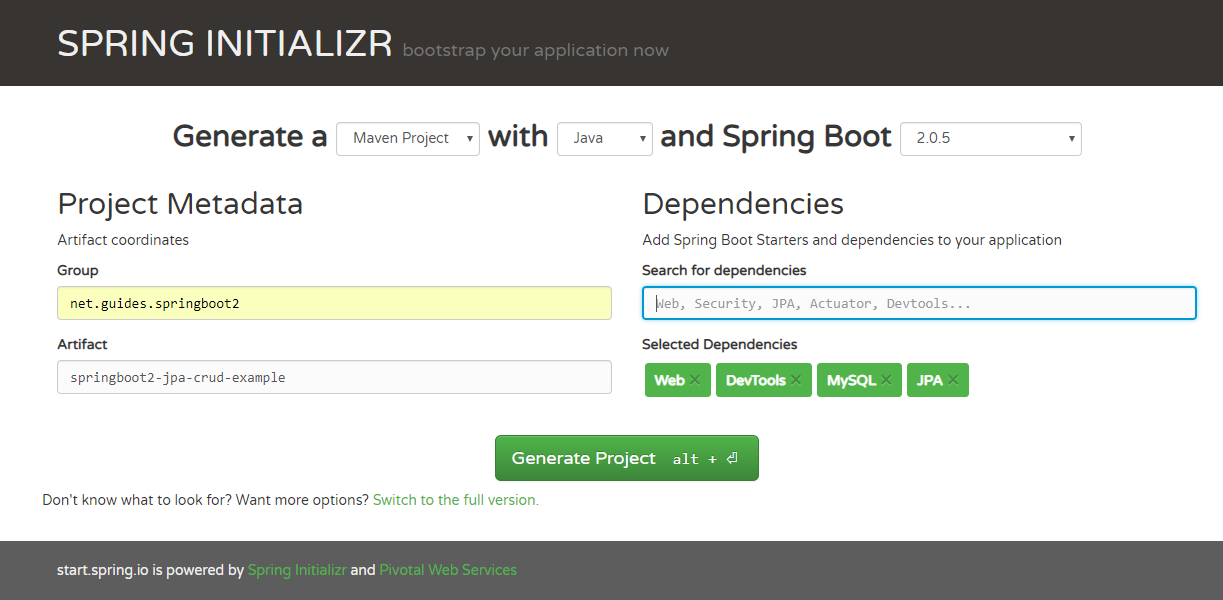Click the SPRING INITIALIZR header title
The width and height of the screenshot is (1223, 600).
224,42
